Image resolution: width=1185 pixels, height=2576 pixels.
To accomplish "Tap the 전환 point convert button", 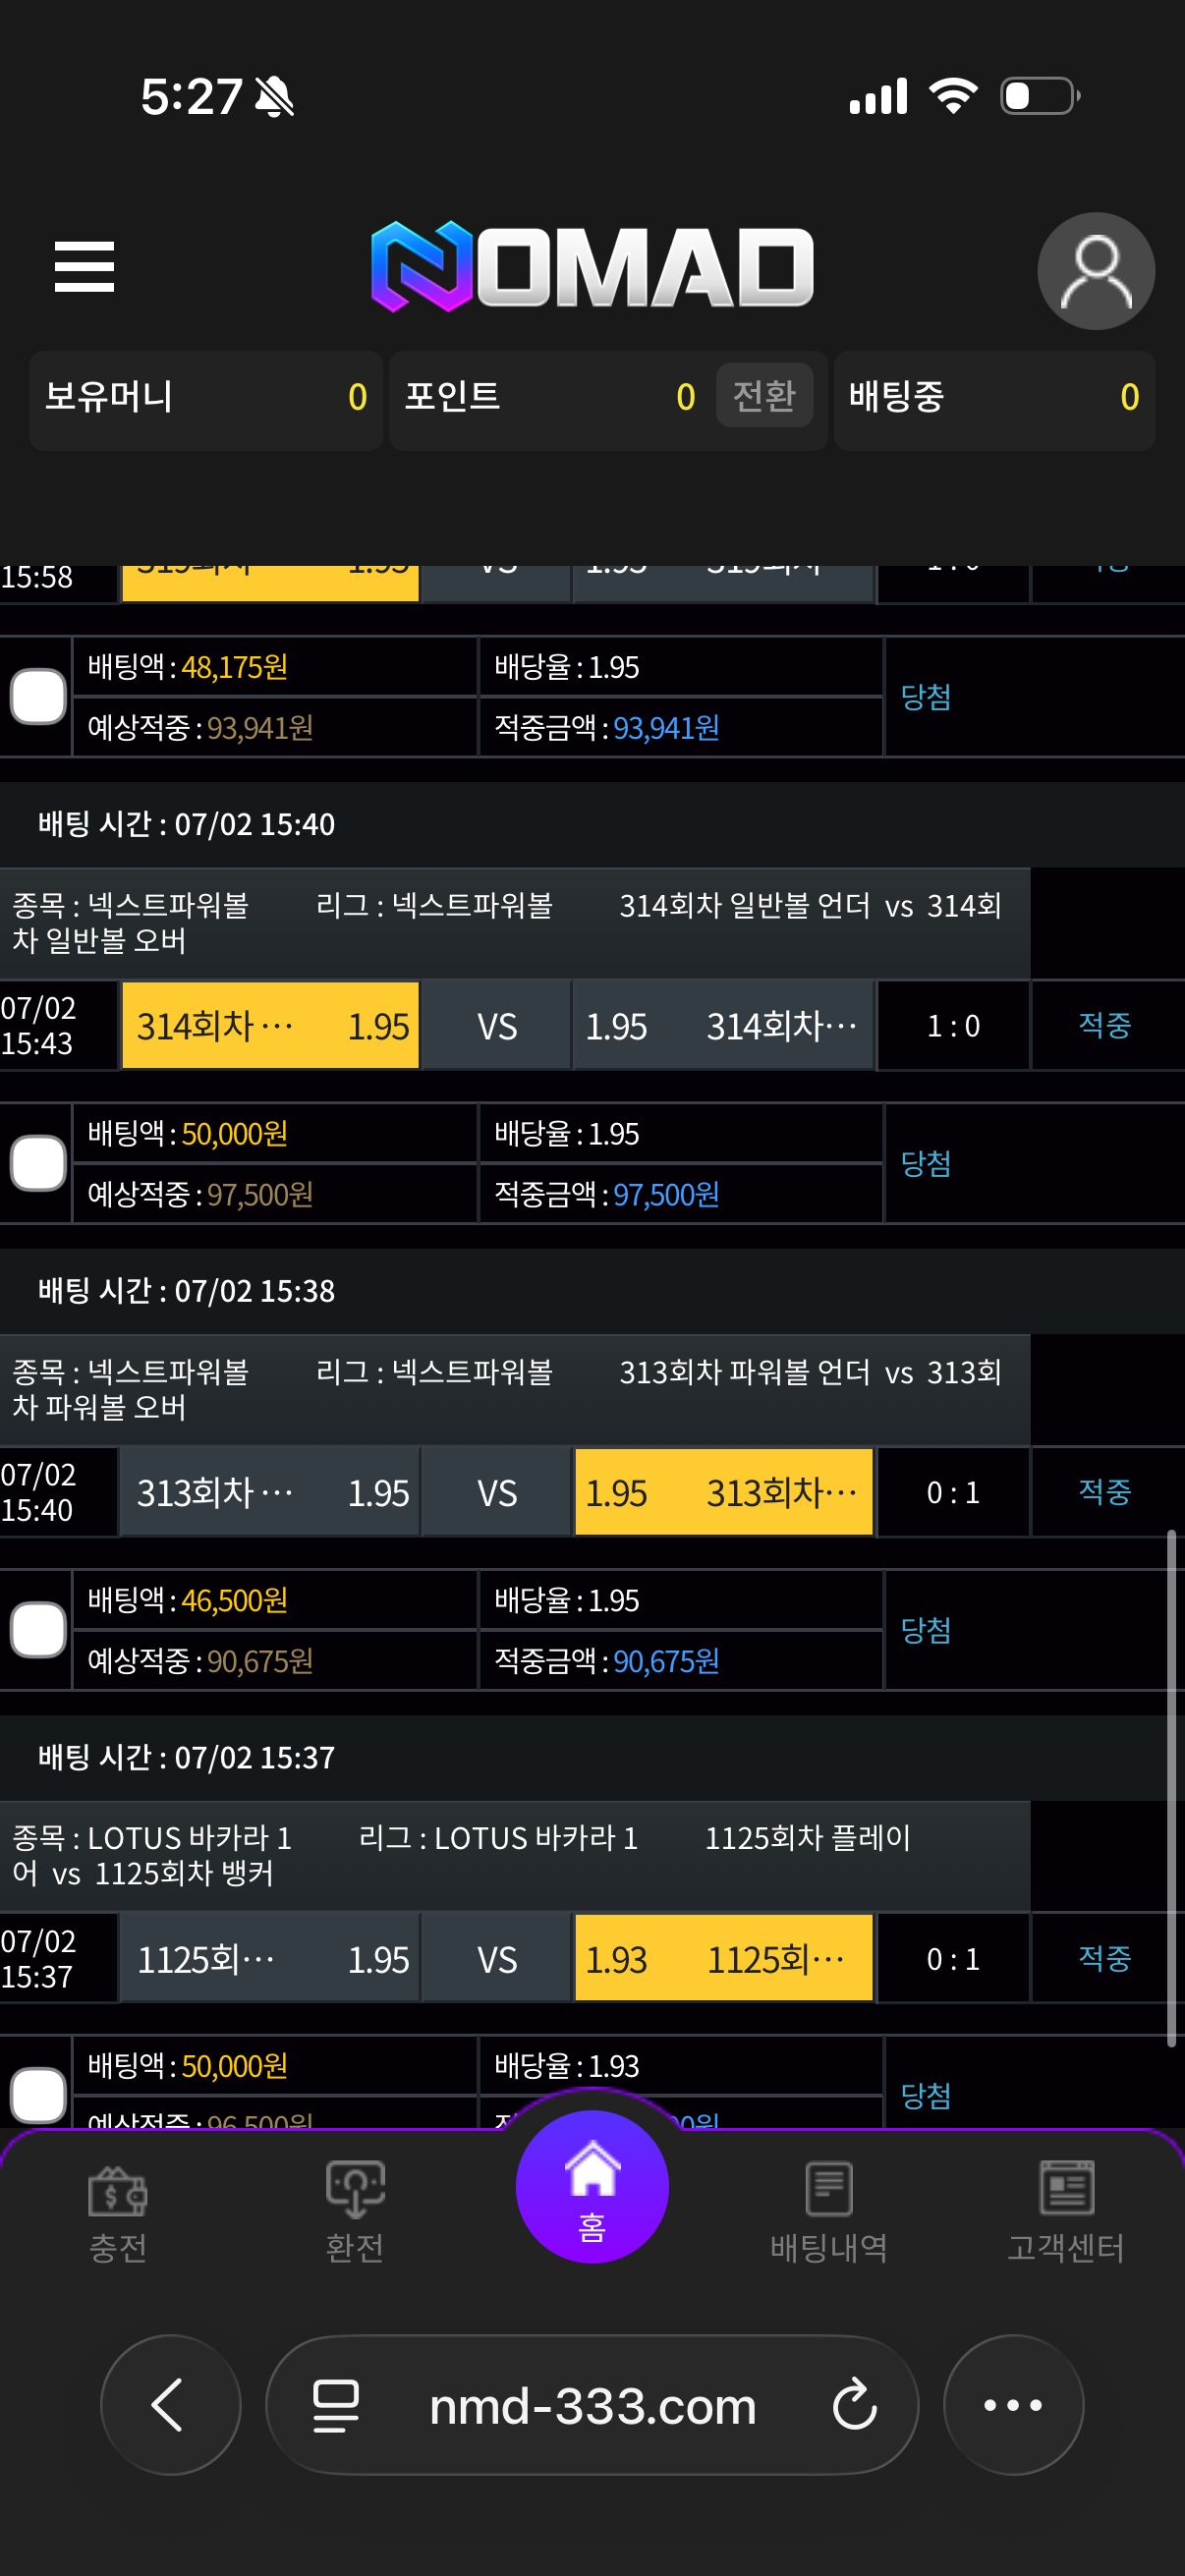I will (x=764, y=396).
